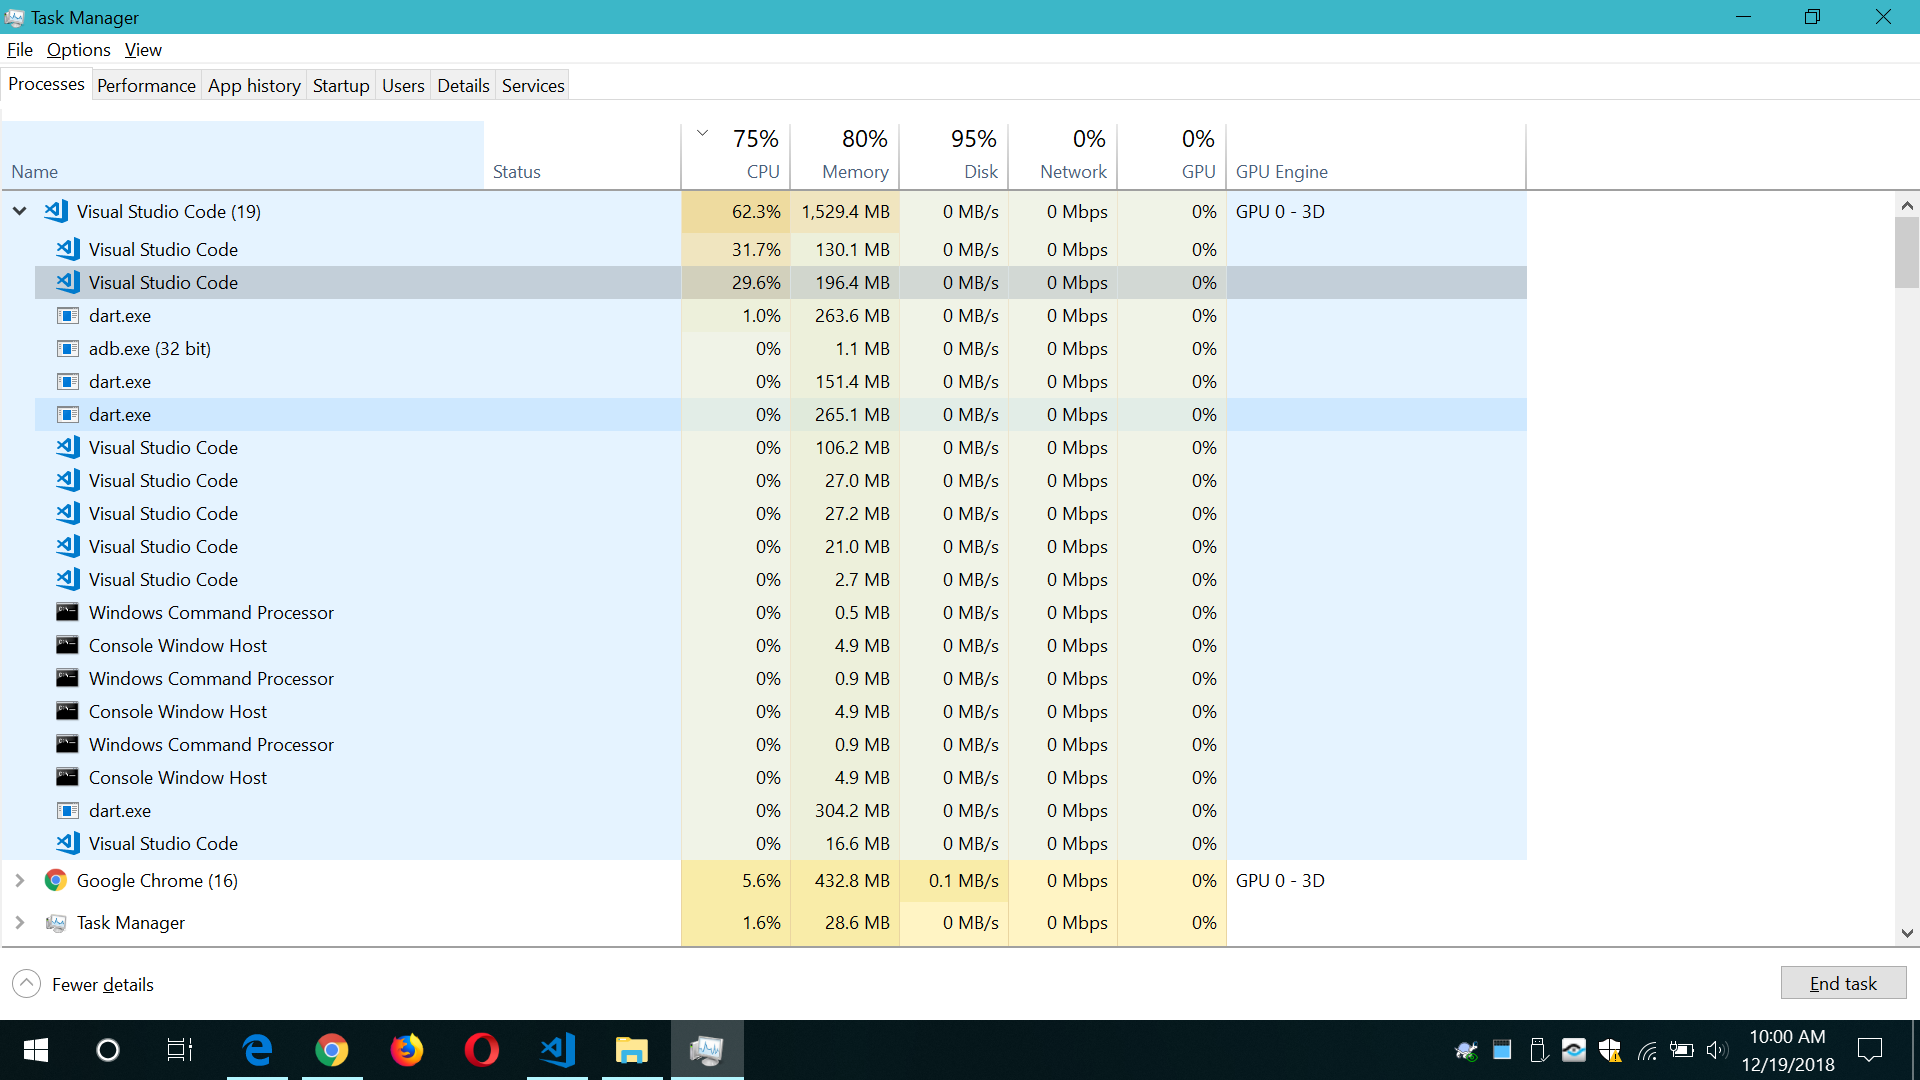Click the Task Manager process row icon

click(x=56, y=922)
